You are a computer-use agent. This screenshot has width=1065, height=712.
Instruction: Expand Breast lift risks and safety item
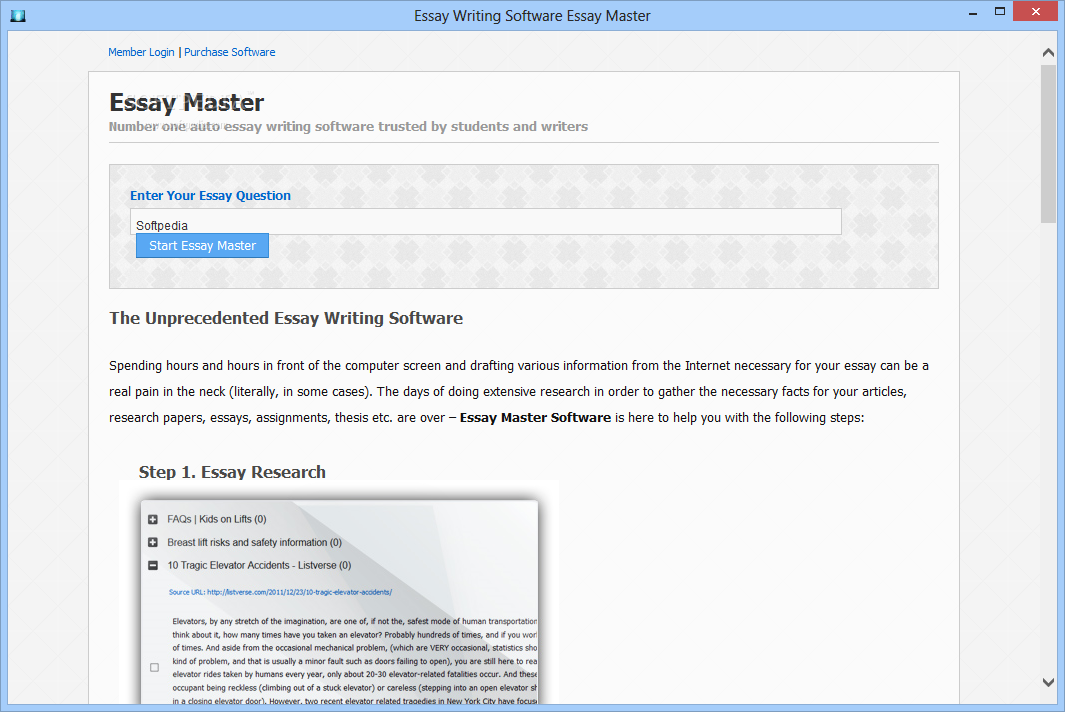click(153, 543)
